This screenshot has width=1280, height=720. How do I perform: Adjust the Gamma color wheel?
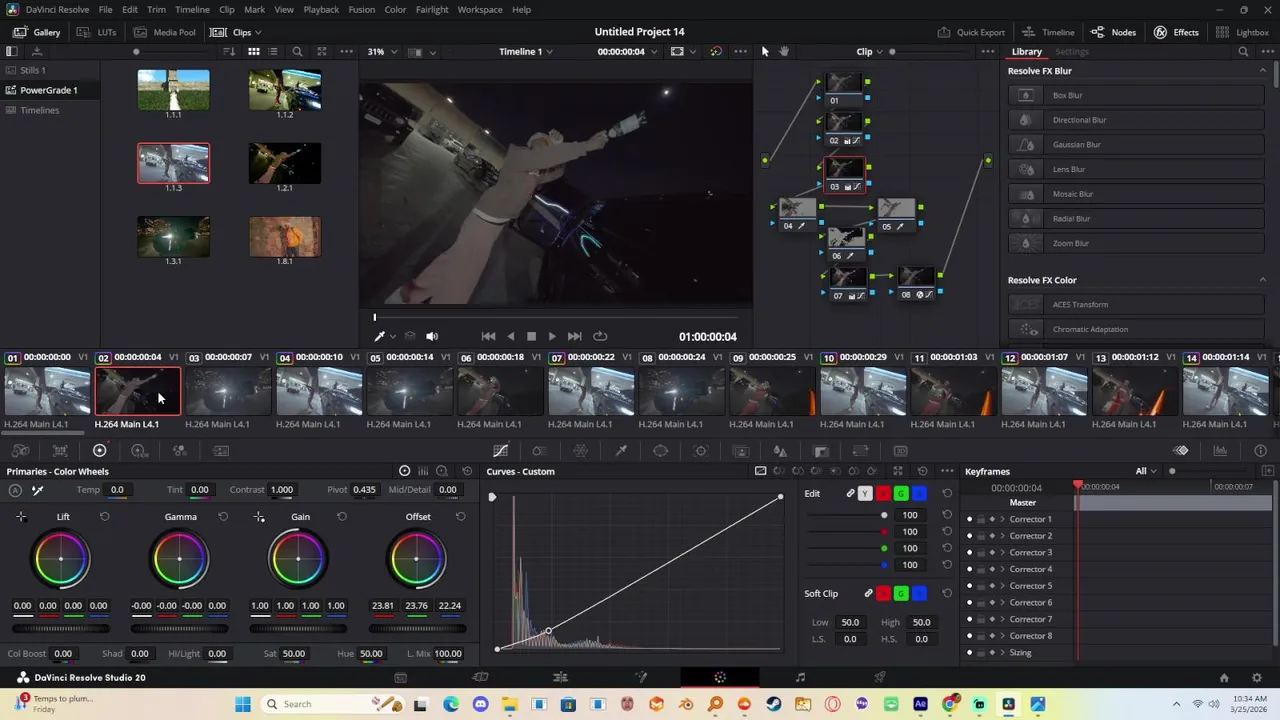click(x=180, y=559)
